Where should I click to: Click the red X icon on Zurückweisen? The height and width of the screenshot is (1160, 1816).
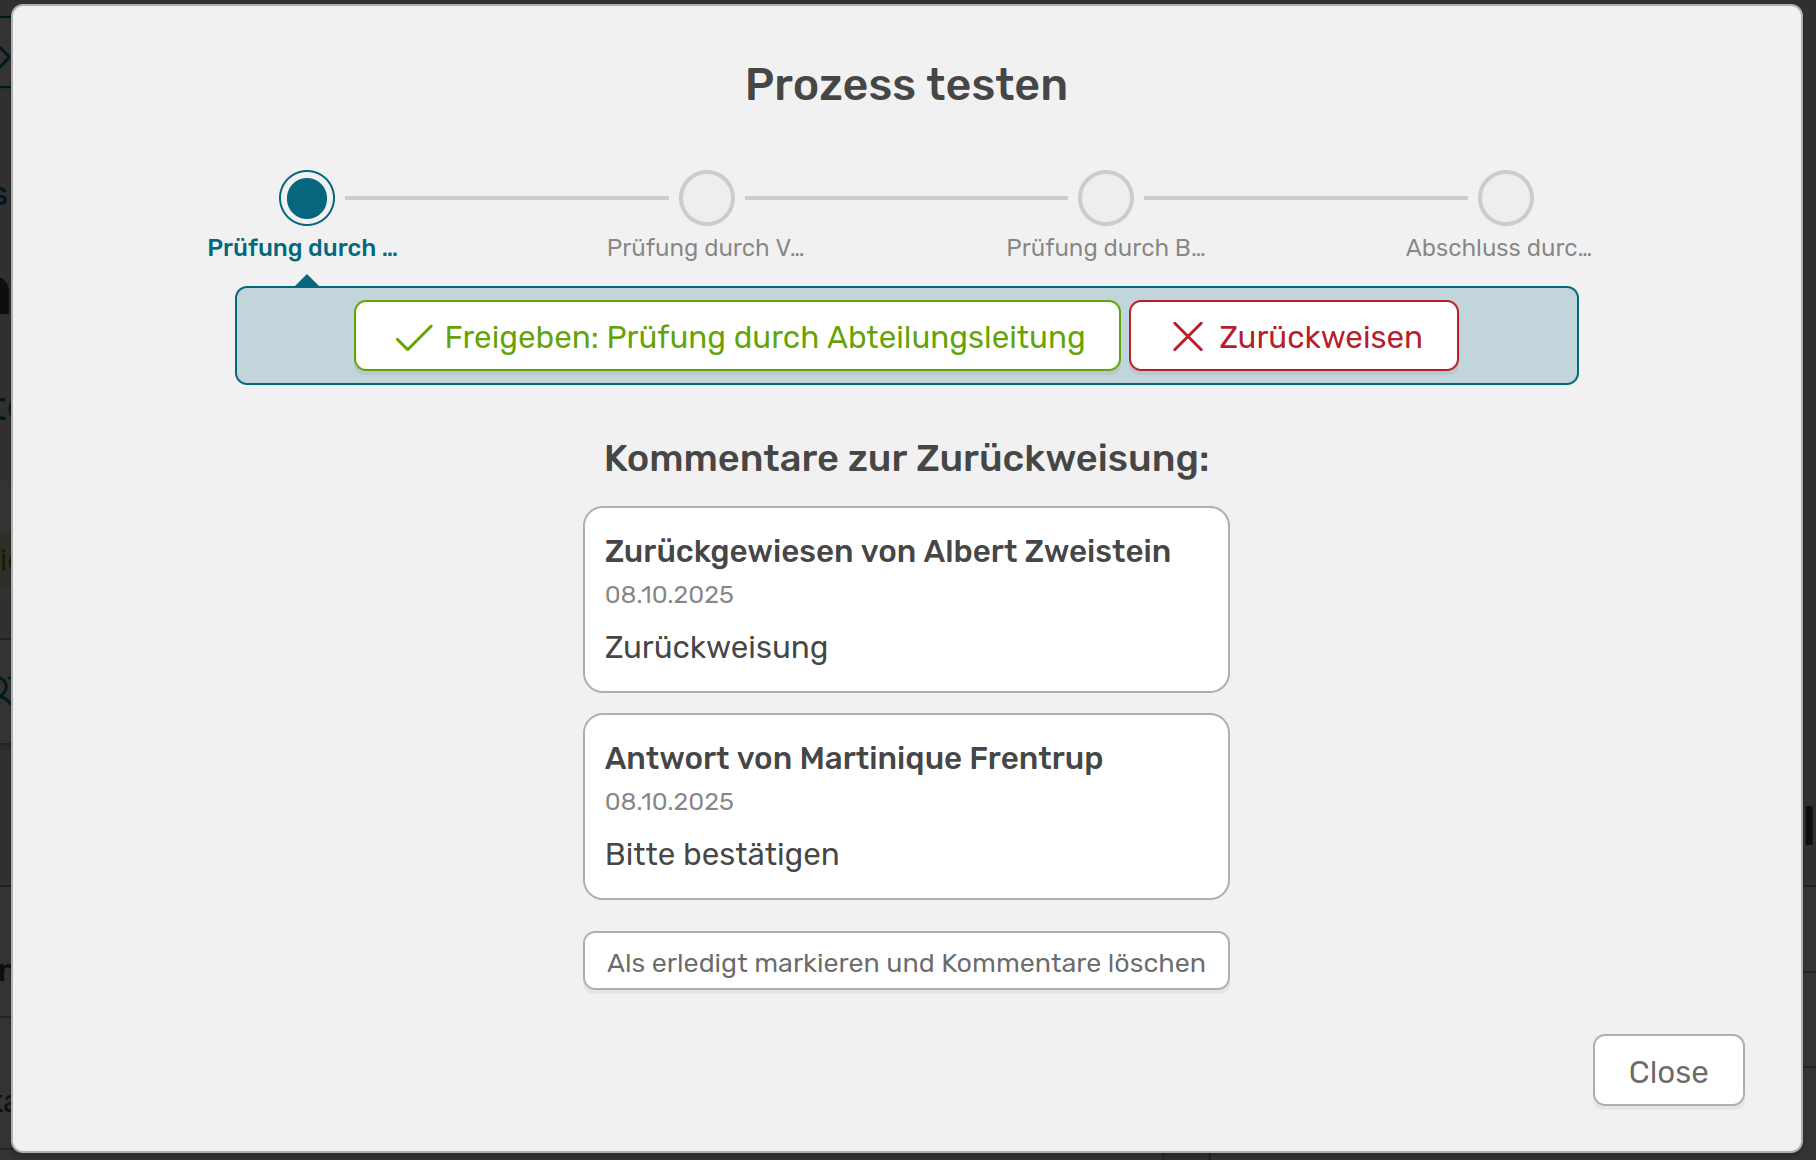point(1187,337)
